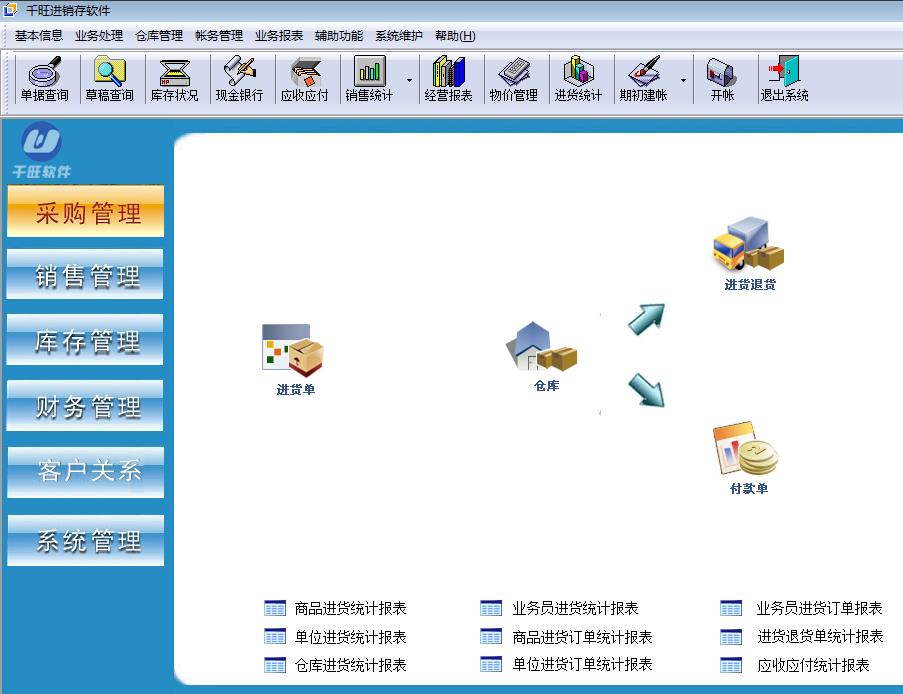Open 库存状况 inventory status tool
This screenshot has width=903, height=694.
click(174, 79)
